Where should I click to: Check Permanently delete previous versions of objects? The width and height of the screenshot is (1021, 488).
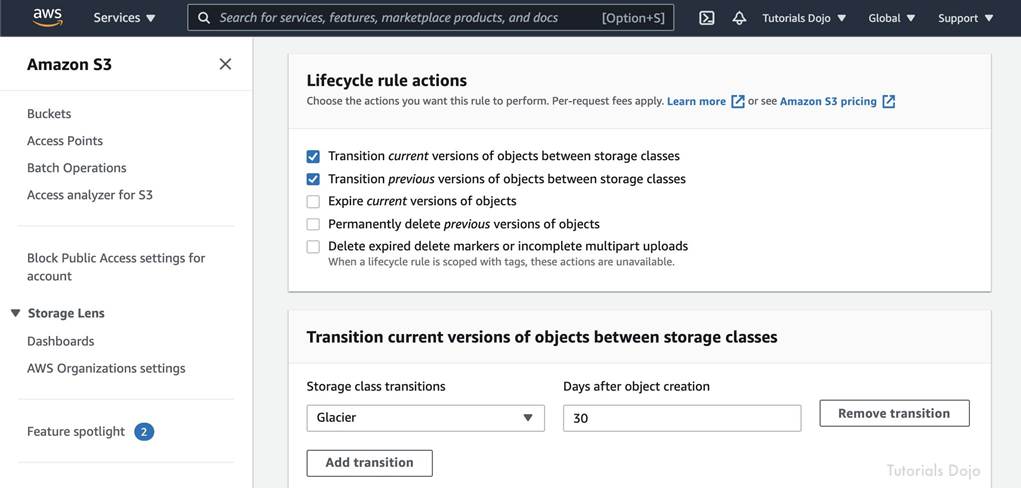pos(313,224)
